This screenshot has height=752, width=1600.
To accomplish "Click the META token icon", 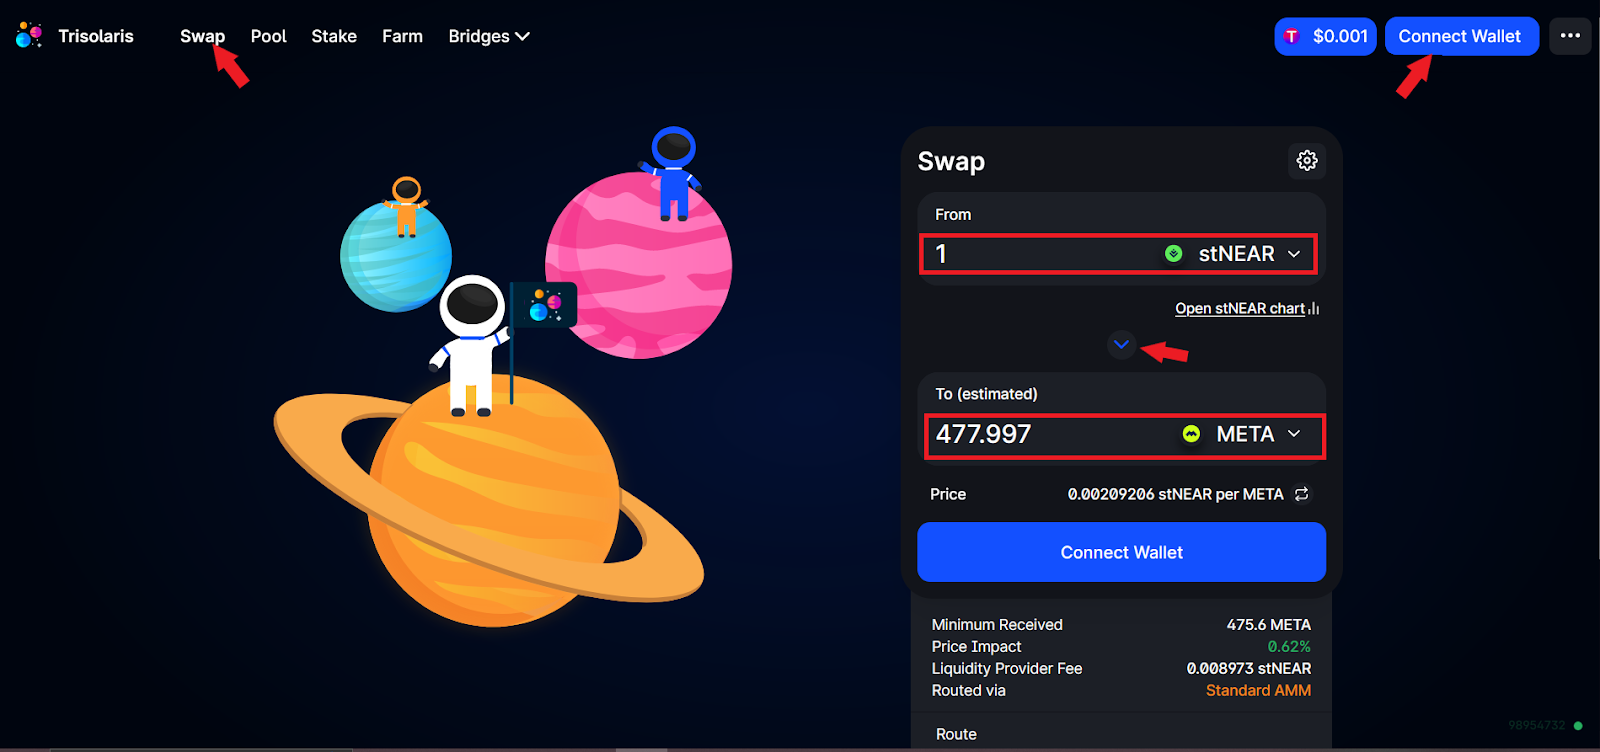I will 1191,434.
